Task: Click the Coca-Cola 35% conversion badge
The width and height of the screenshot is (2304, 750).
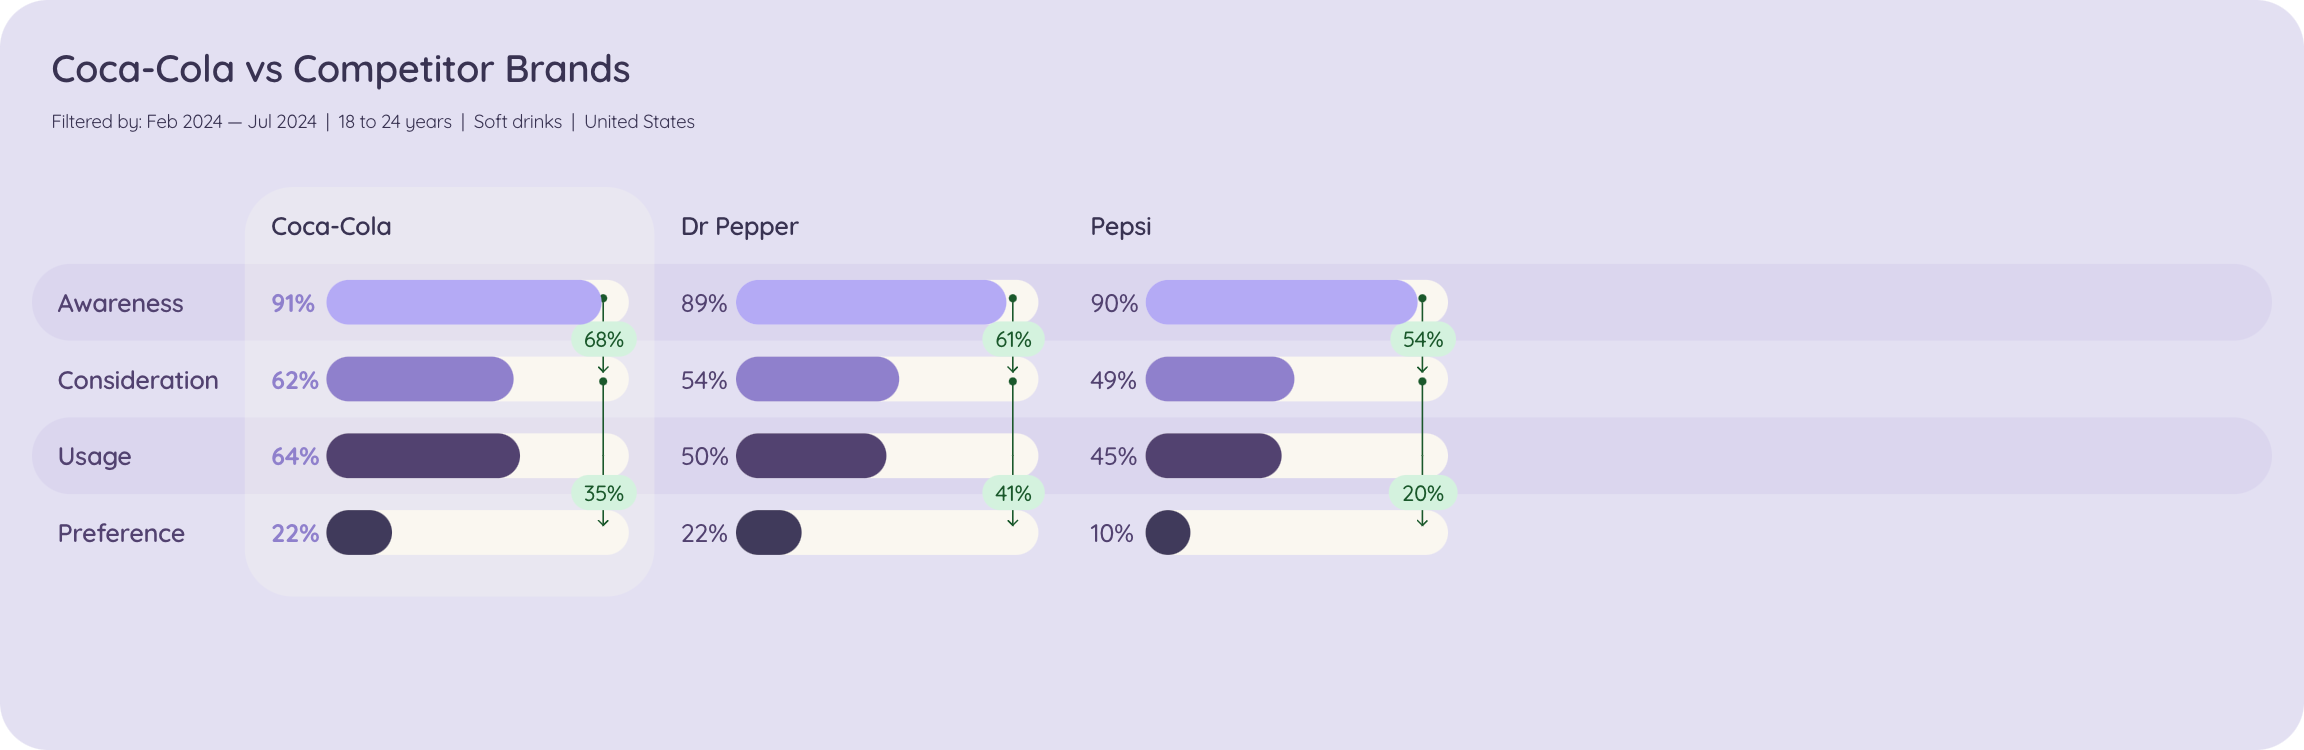Action: click(x=603, y=493)
